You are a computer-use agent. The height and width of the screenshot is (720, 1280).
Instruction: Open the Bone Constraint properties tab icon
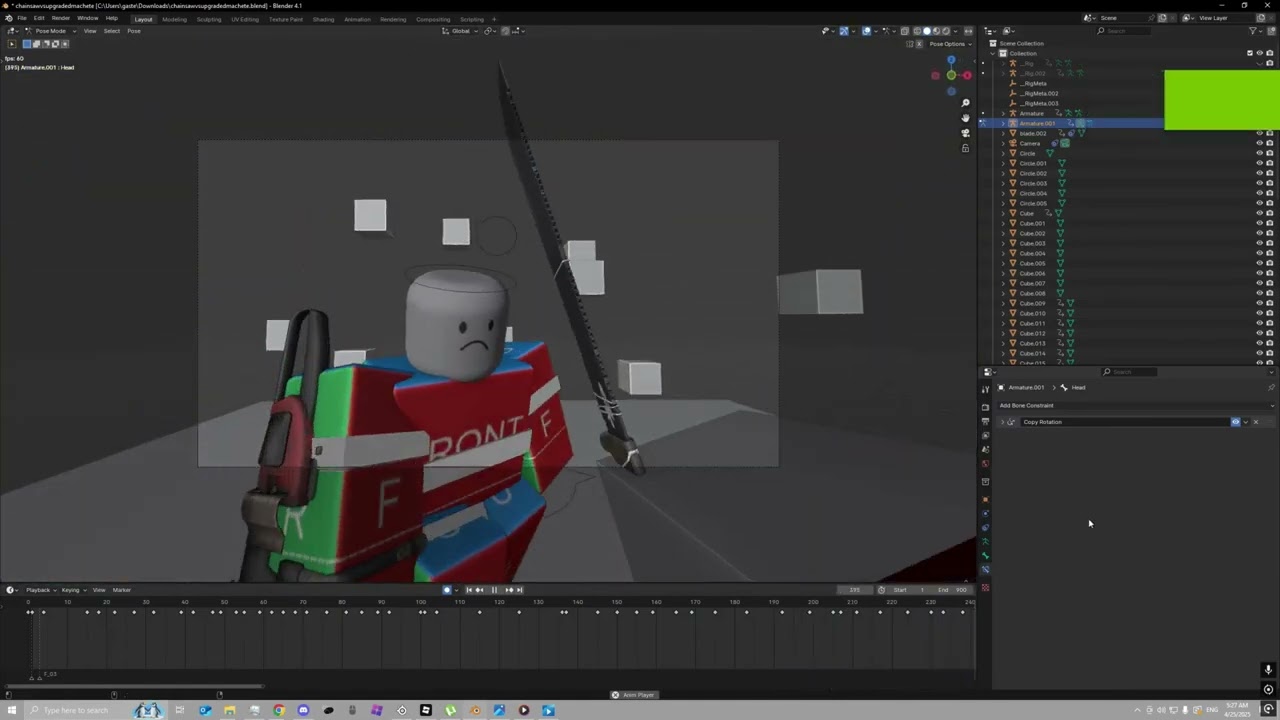(985, 569)
